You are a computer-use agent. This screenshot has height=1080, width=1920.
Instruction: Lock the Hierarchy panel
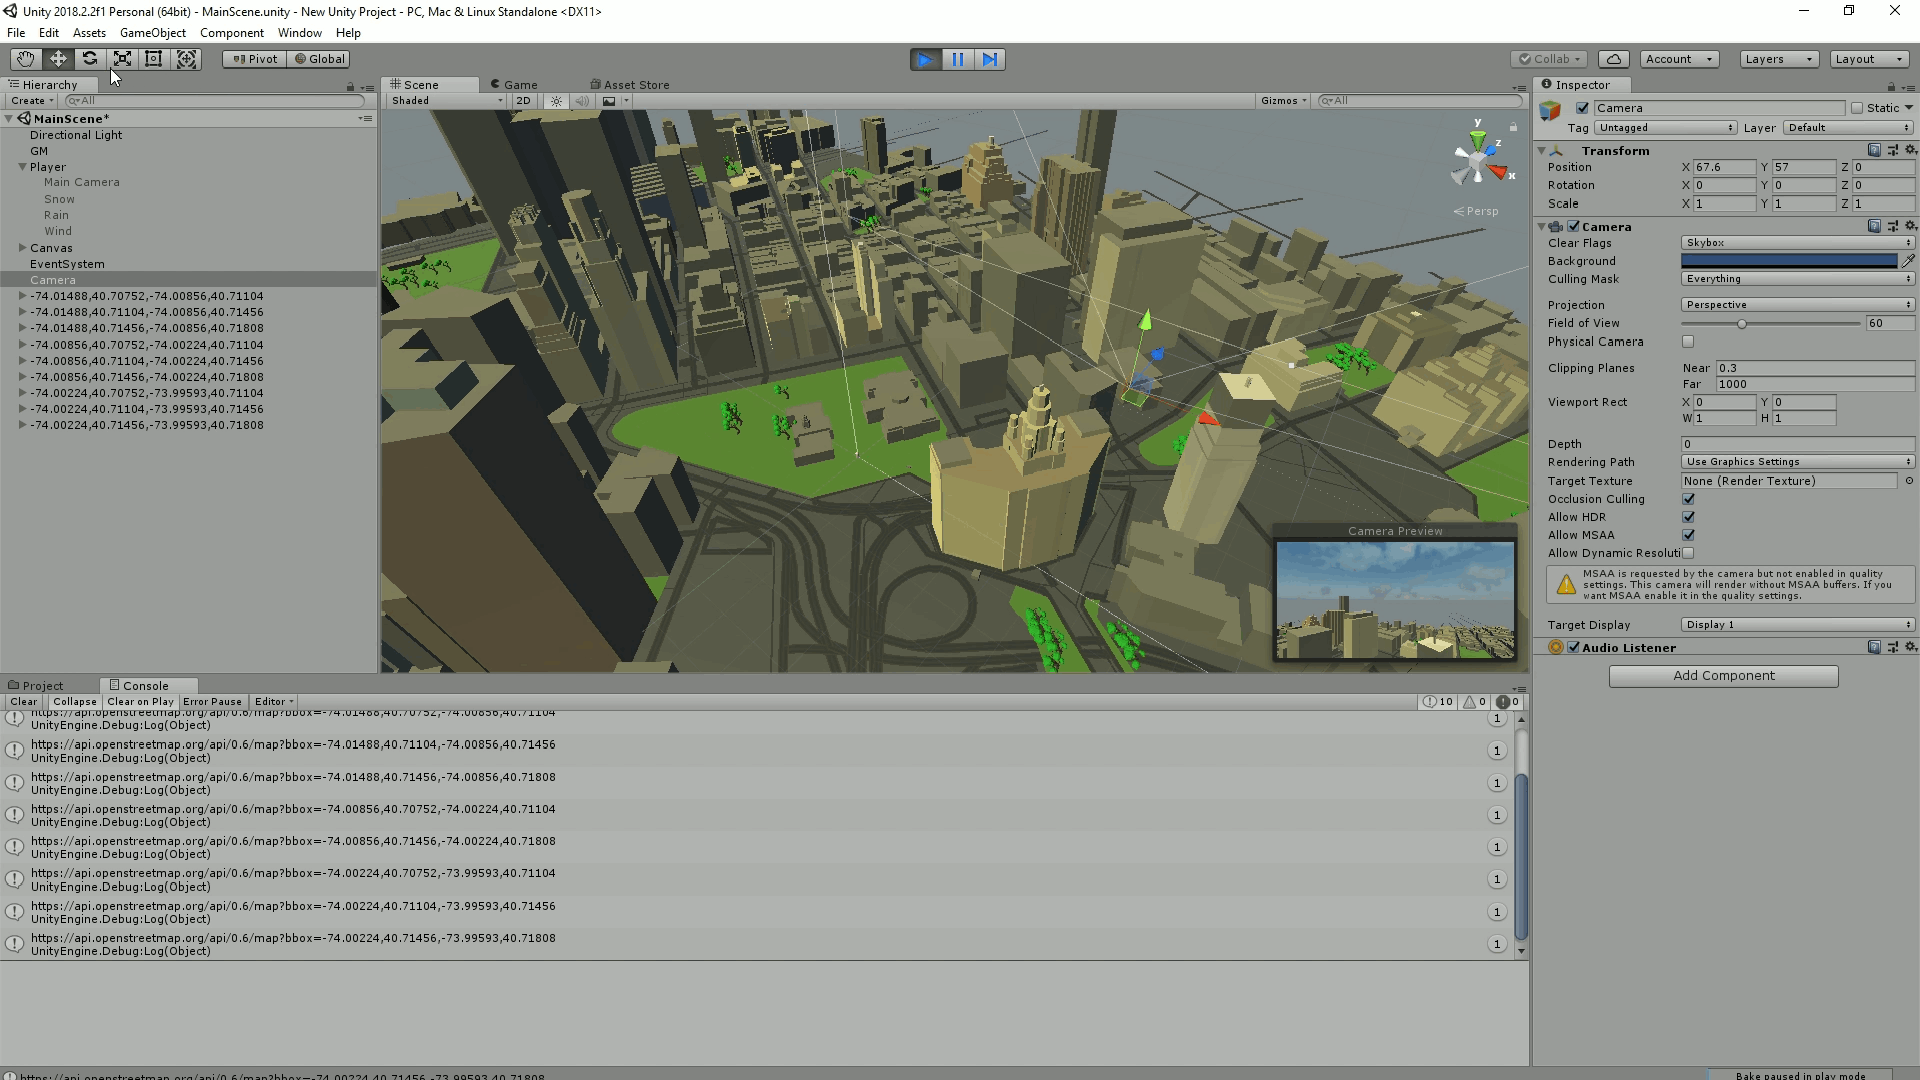[x=350, y=87]
